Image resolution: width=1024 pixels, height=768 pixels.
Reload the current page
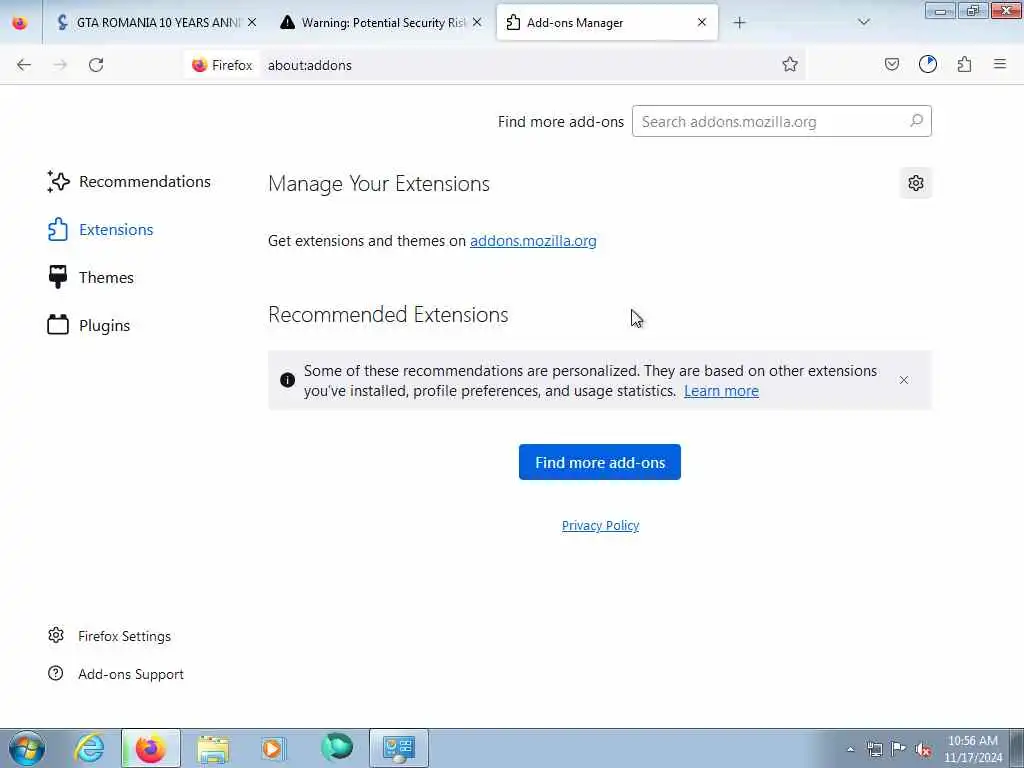[96, 65]
